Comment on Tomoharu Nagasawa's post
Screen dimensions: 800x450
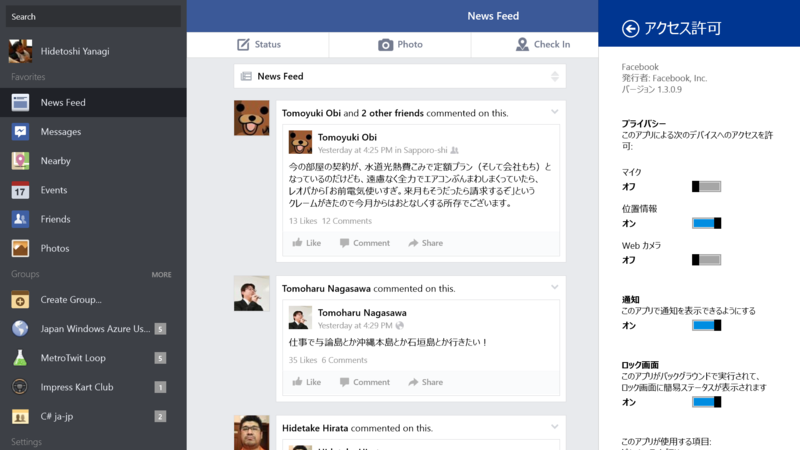tap(365, 382)
